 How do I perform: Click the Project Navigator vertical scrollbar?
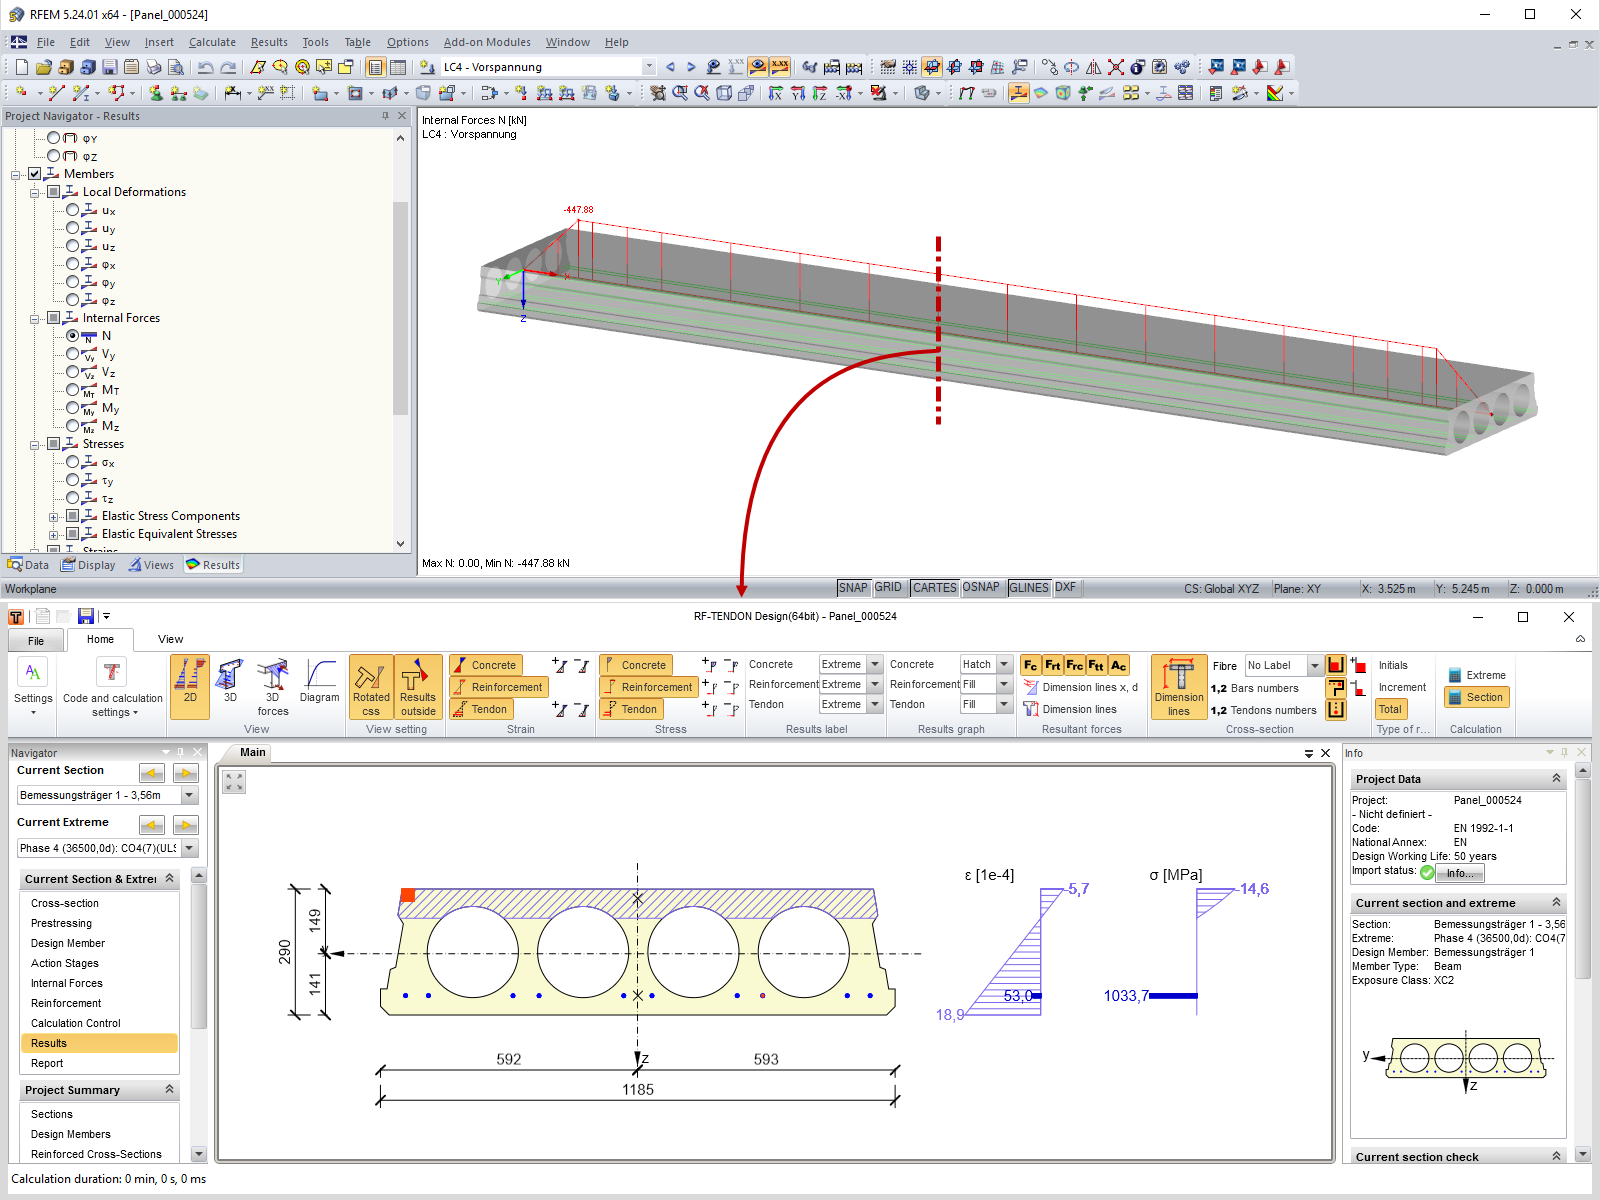pyautogui.click(x=401, y=308)
